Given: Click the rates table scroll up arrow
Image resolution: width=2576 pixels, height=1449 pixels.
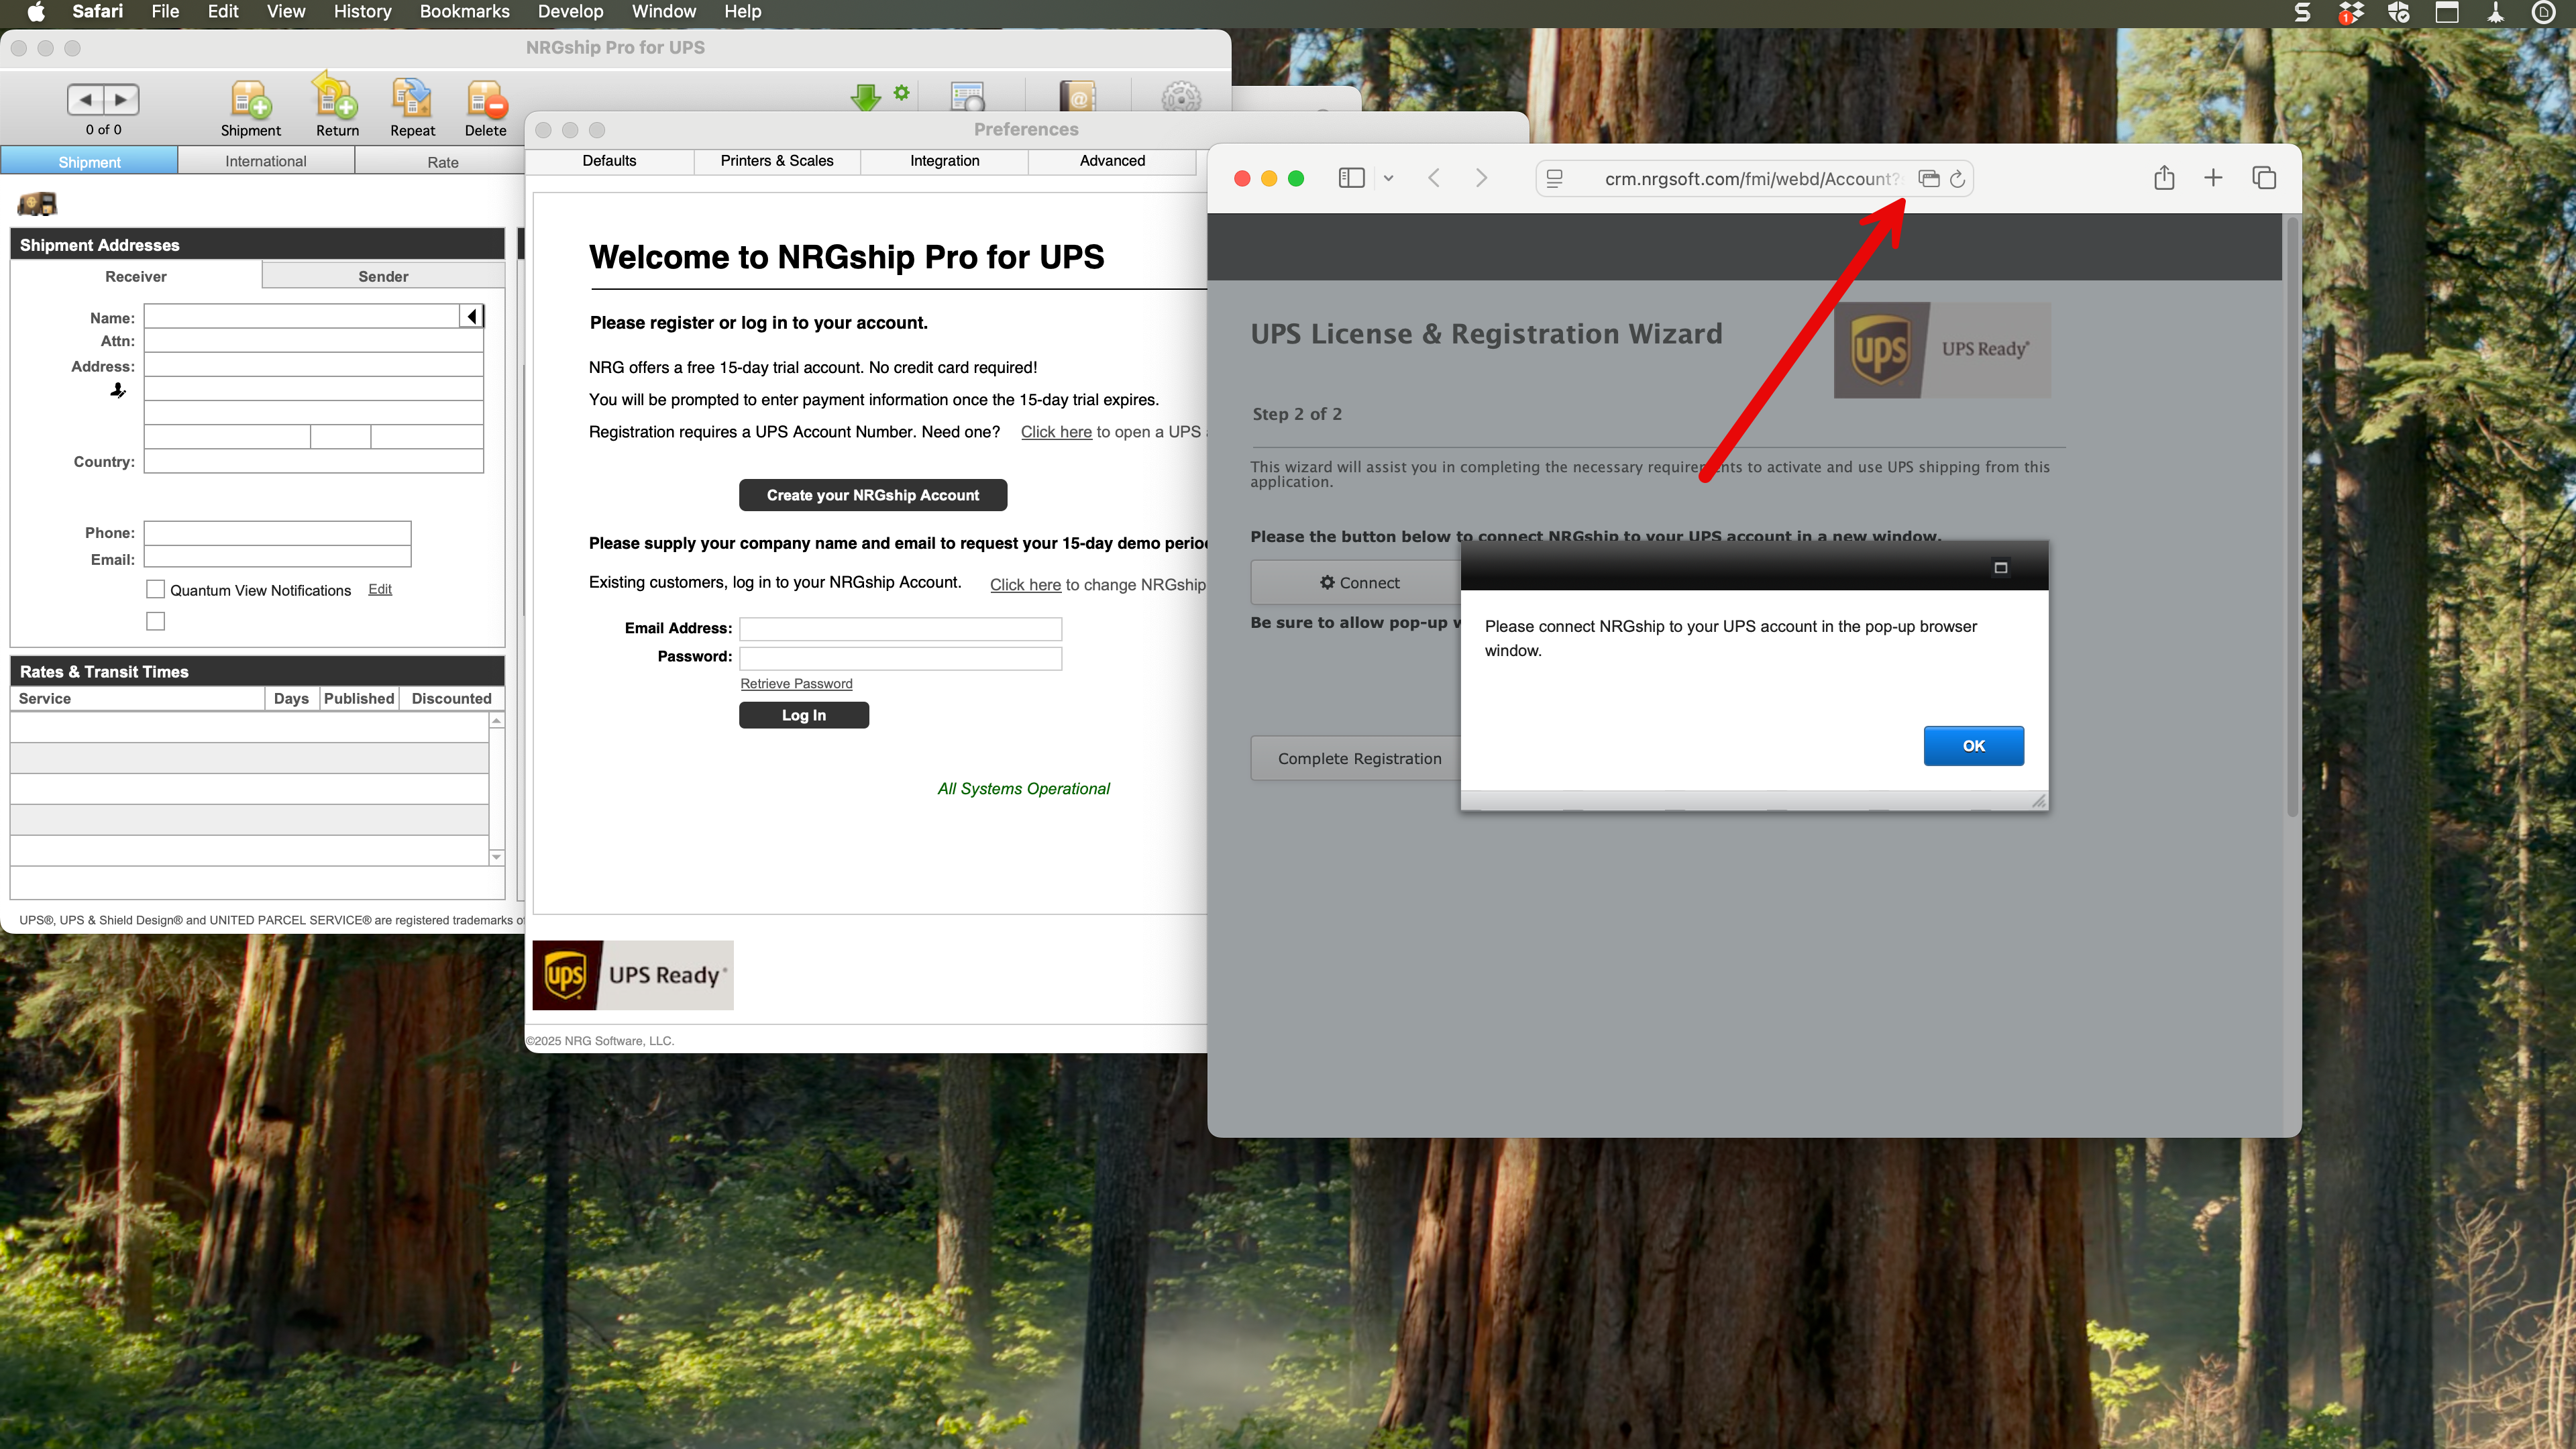Looking at the screenshot, I should click(x=496, y=721).
